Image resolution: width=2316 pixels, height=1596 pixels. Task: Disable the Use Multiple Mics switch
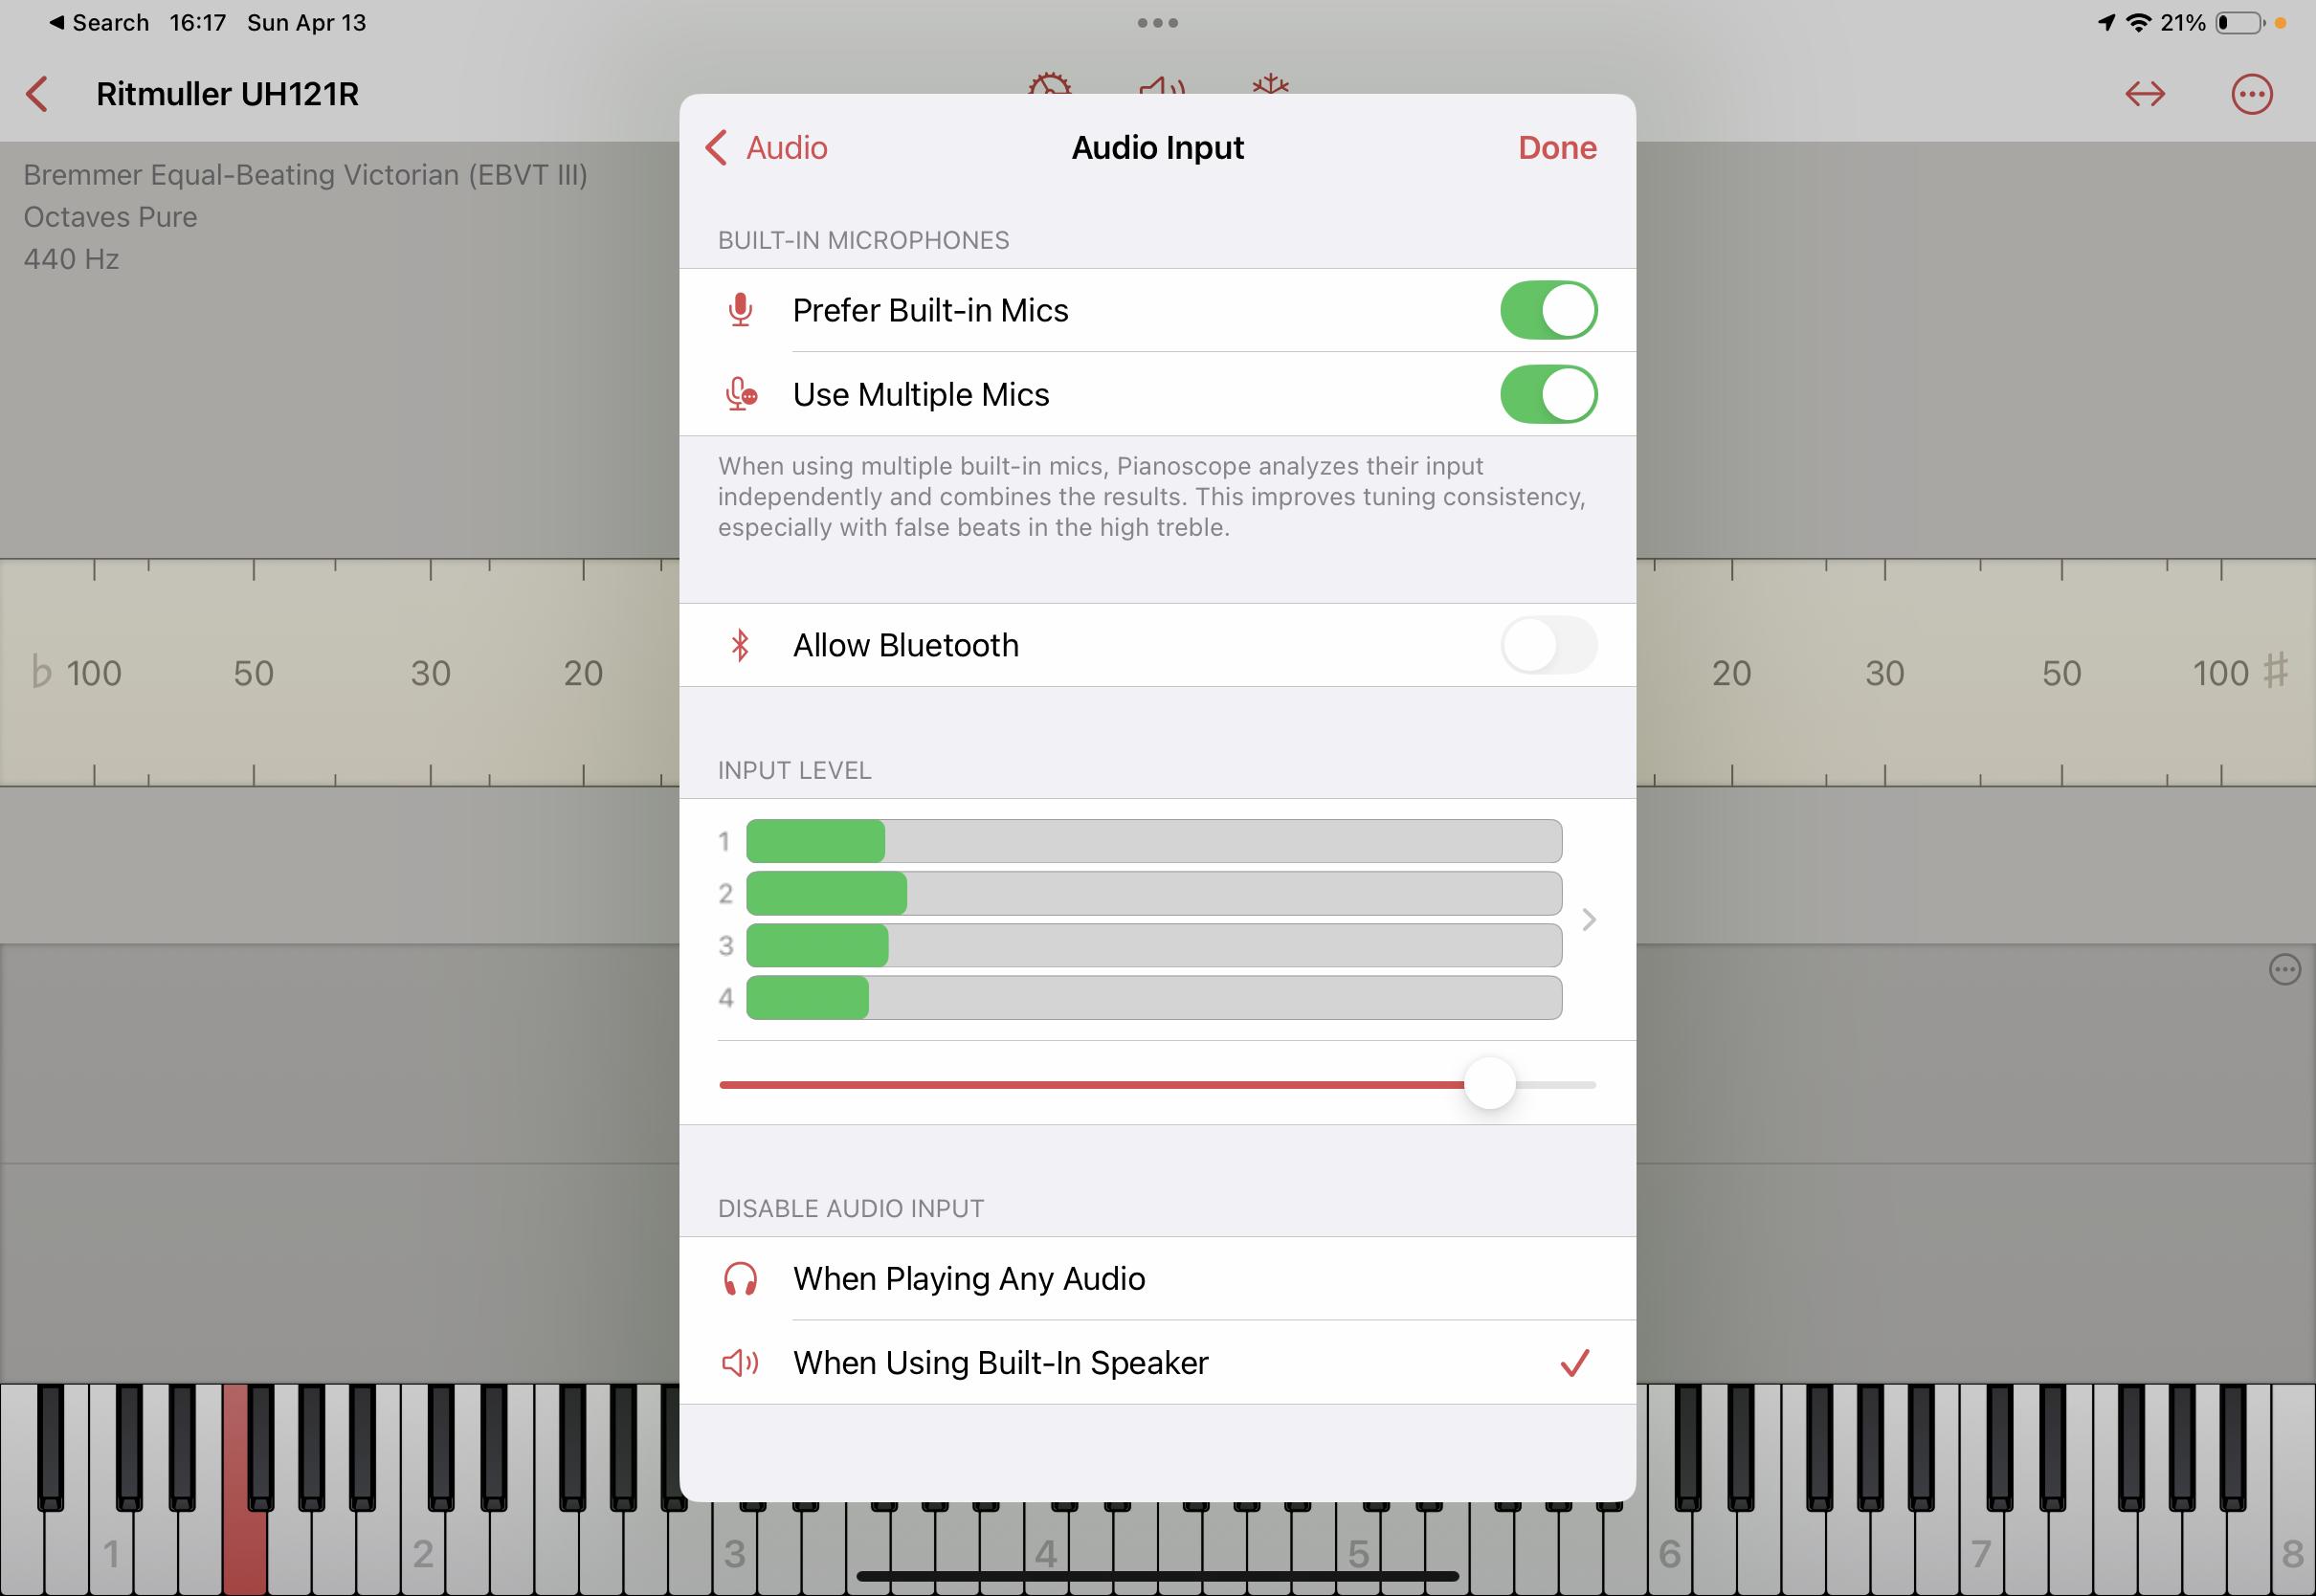1548,394
